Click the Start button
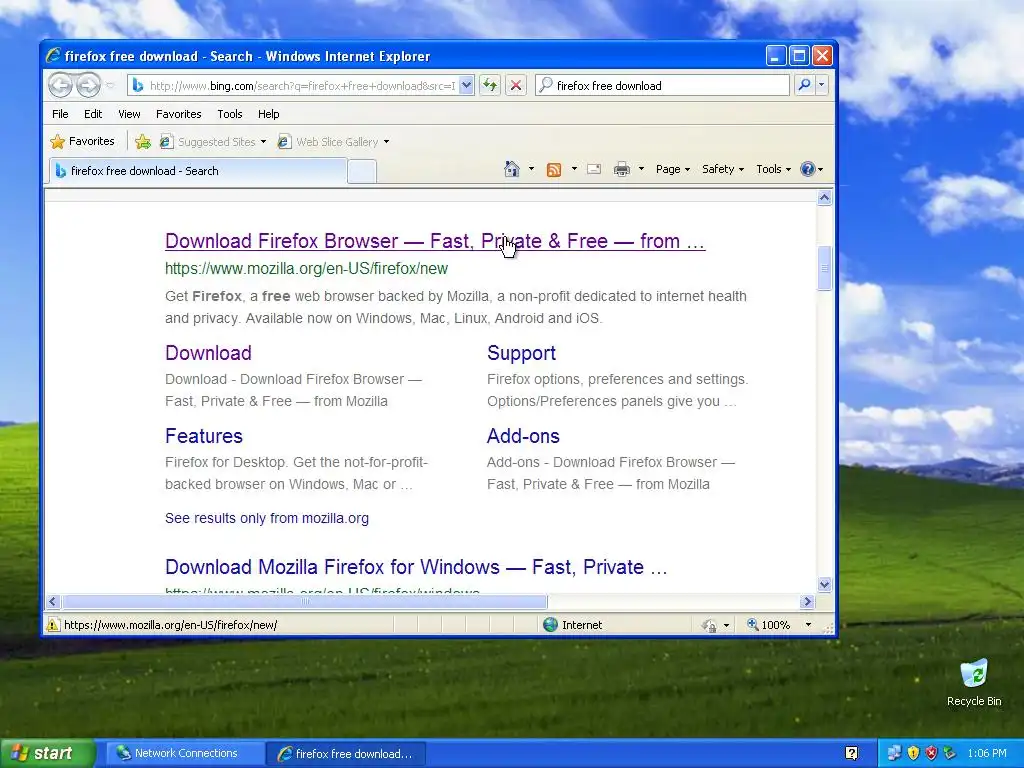The height and width of the screenshot is (768, 1024). (x=48, y=753)
